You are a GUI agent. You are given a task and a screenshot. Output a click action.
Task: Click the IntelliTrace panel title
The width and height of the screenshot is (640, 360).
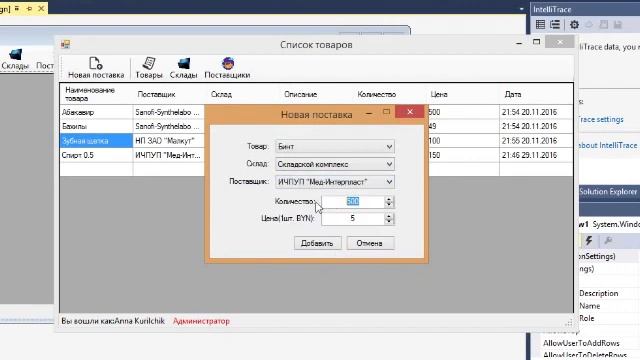[552, 9]
